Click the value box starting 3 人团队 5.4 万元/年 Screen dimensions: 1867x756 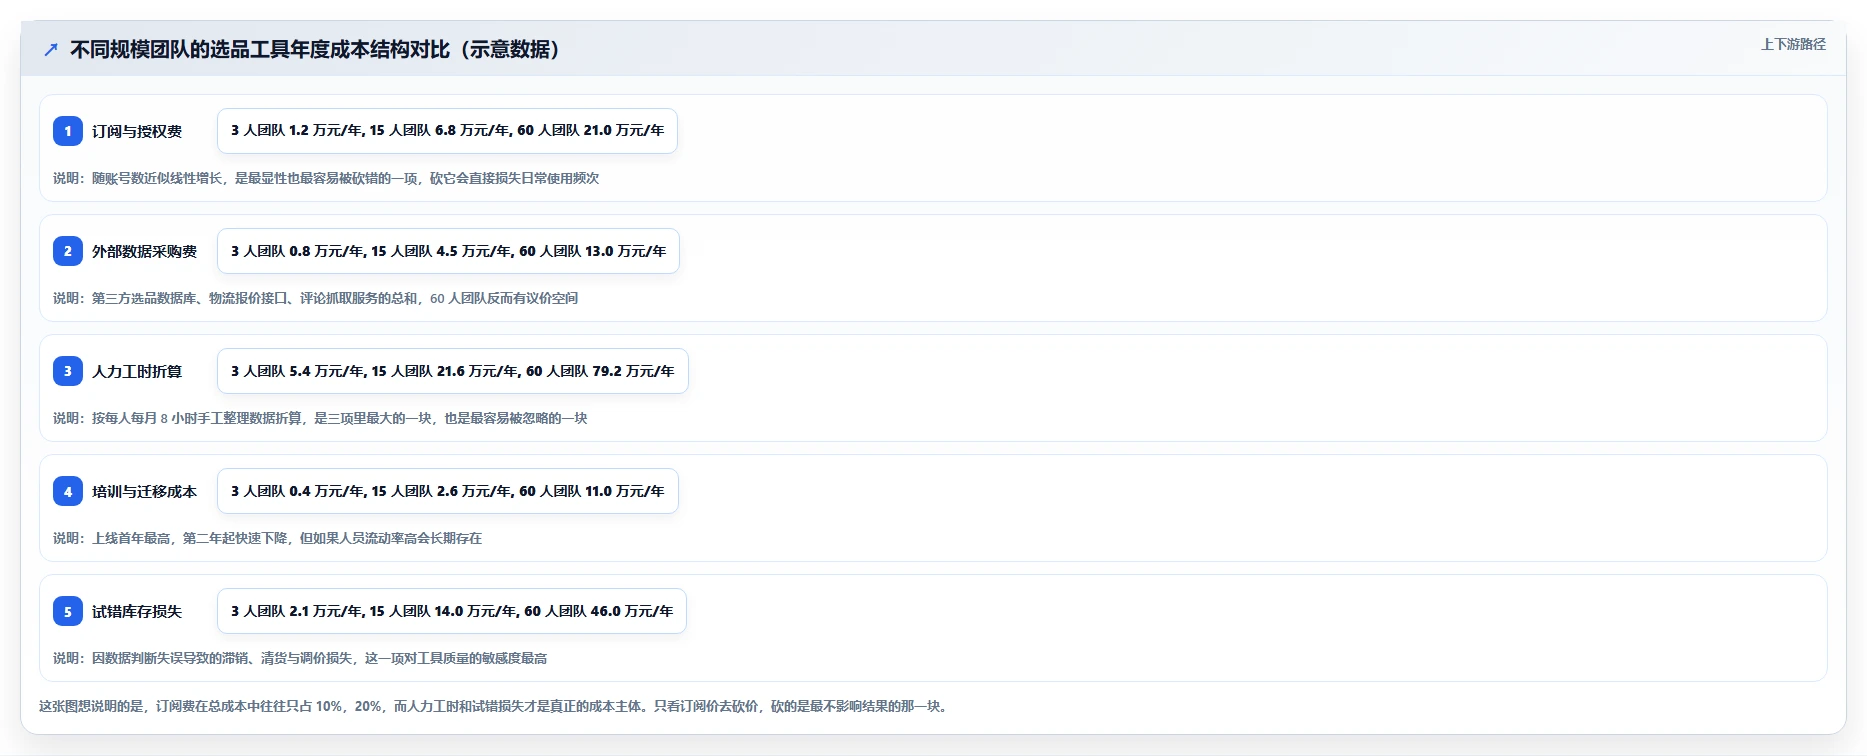coord(453,371)
